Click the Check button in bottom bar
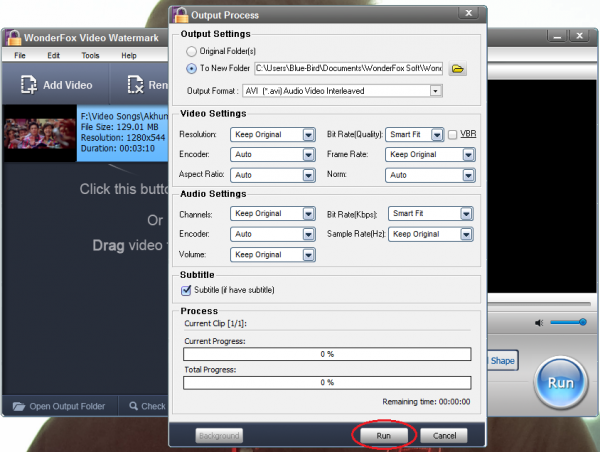This screenshot has height=452, width=600. coord(148,406)
